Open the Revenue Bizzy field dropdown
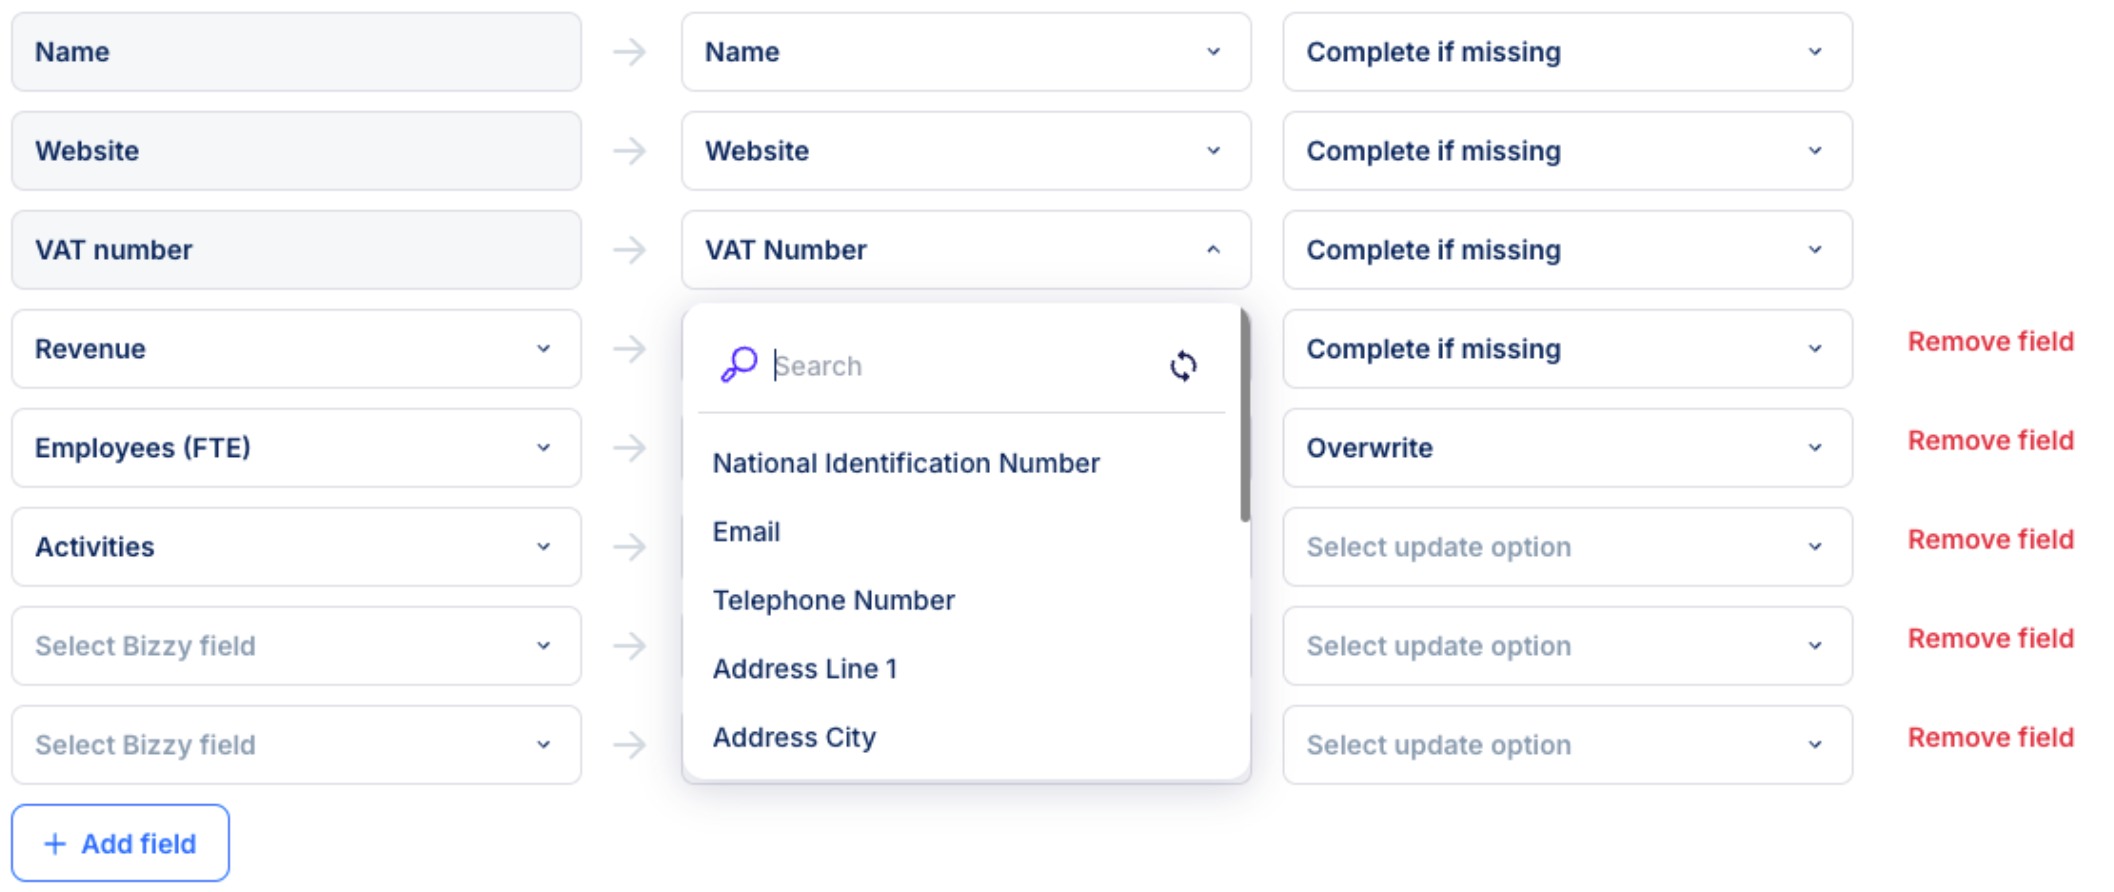Screen dimensions: 2114x892 [x=296, y=349]
